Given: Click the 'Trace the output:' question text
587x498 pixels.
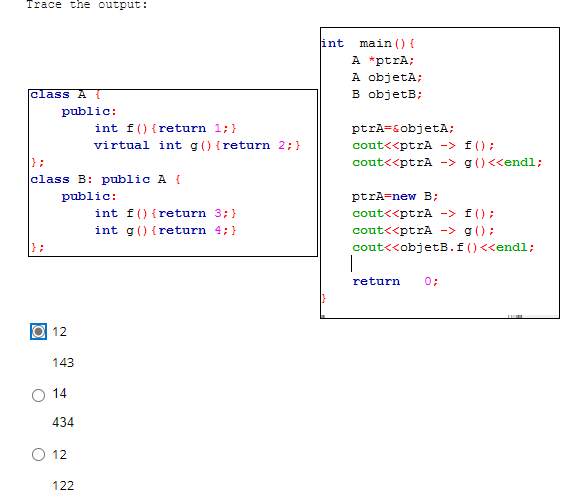Looking at the screenshot, I should pos(87,5).
